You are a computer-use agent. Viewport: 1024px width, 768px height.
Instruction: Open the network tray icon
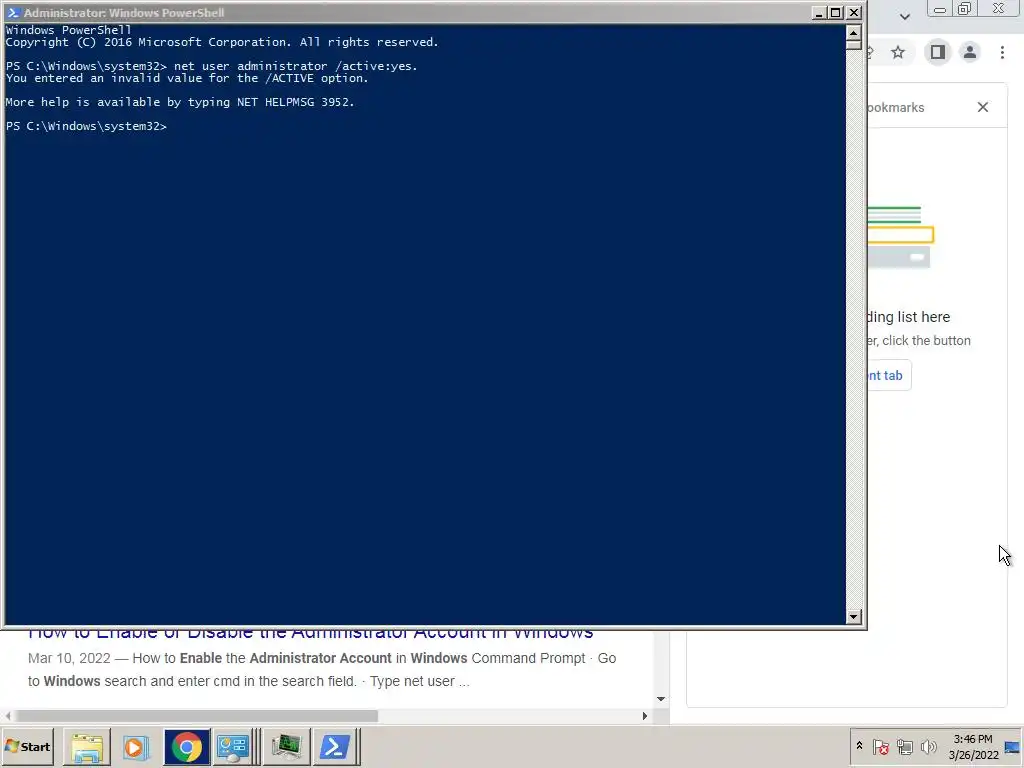[904, 746]
